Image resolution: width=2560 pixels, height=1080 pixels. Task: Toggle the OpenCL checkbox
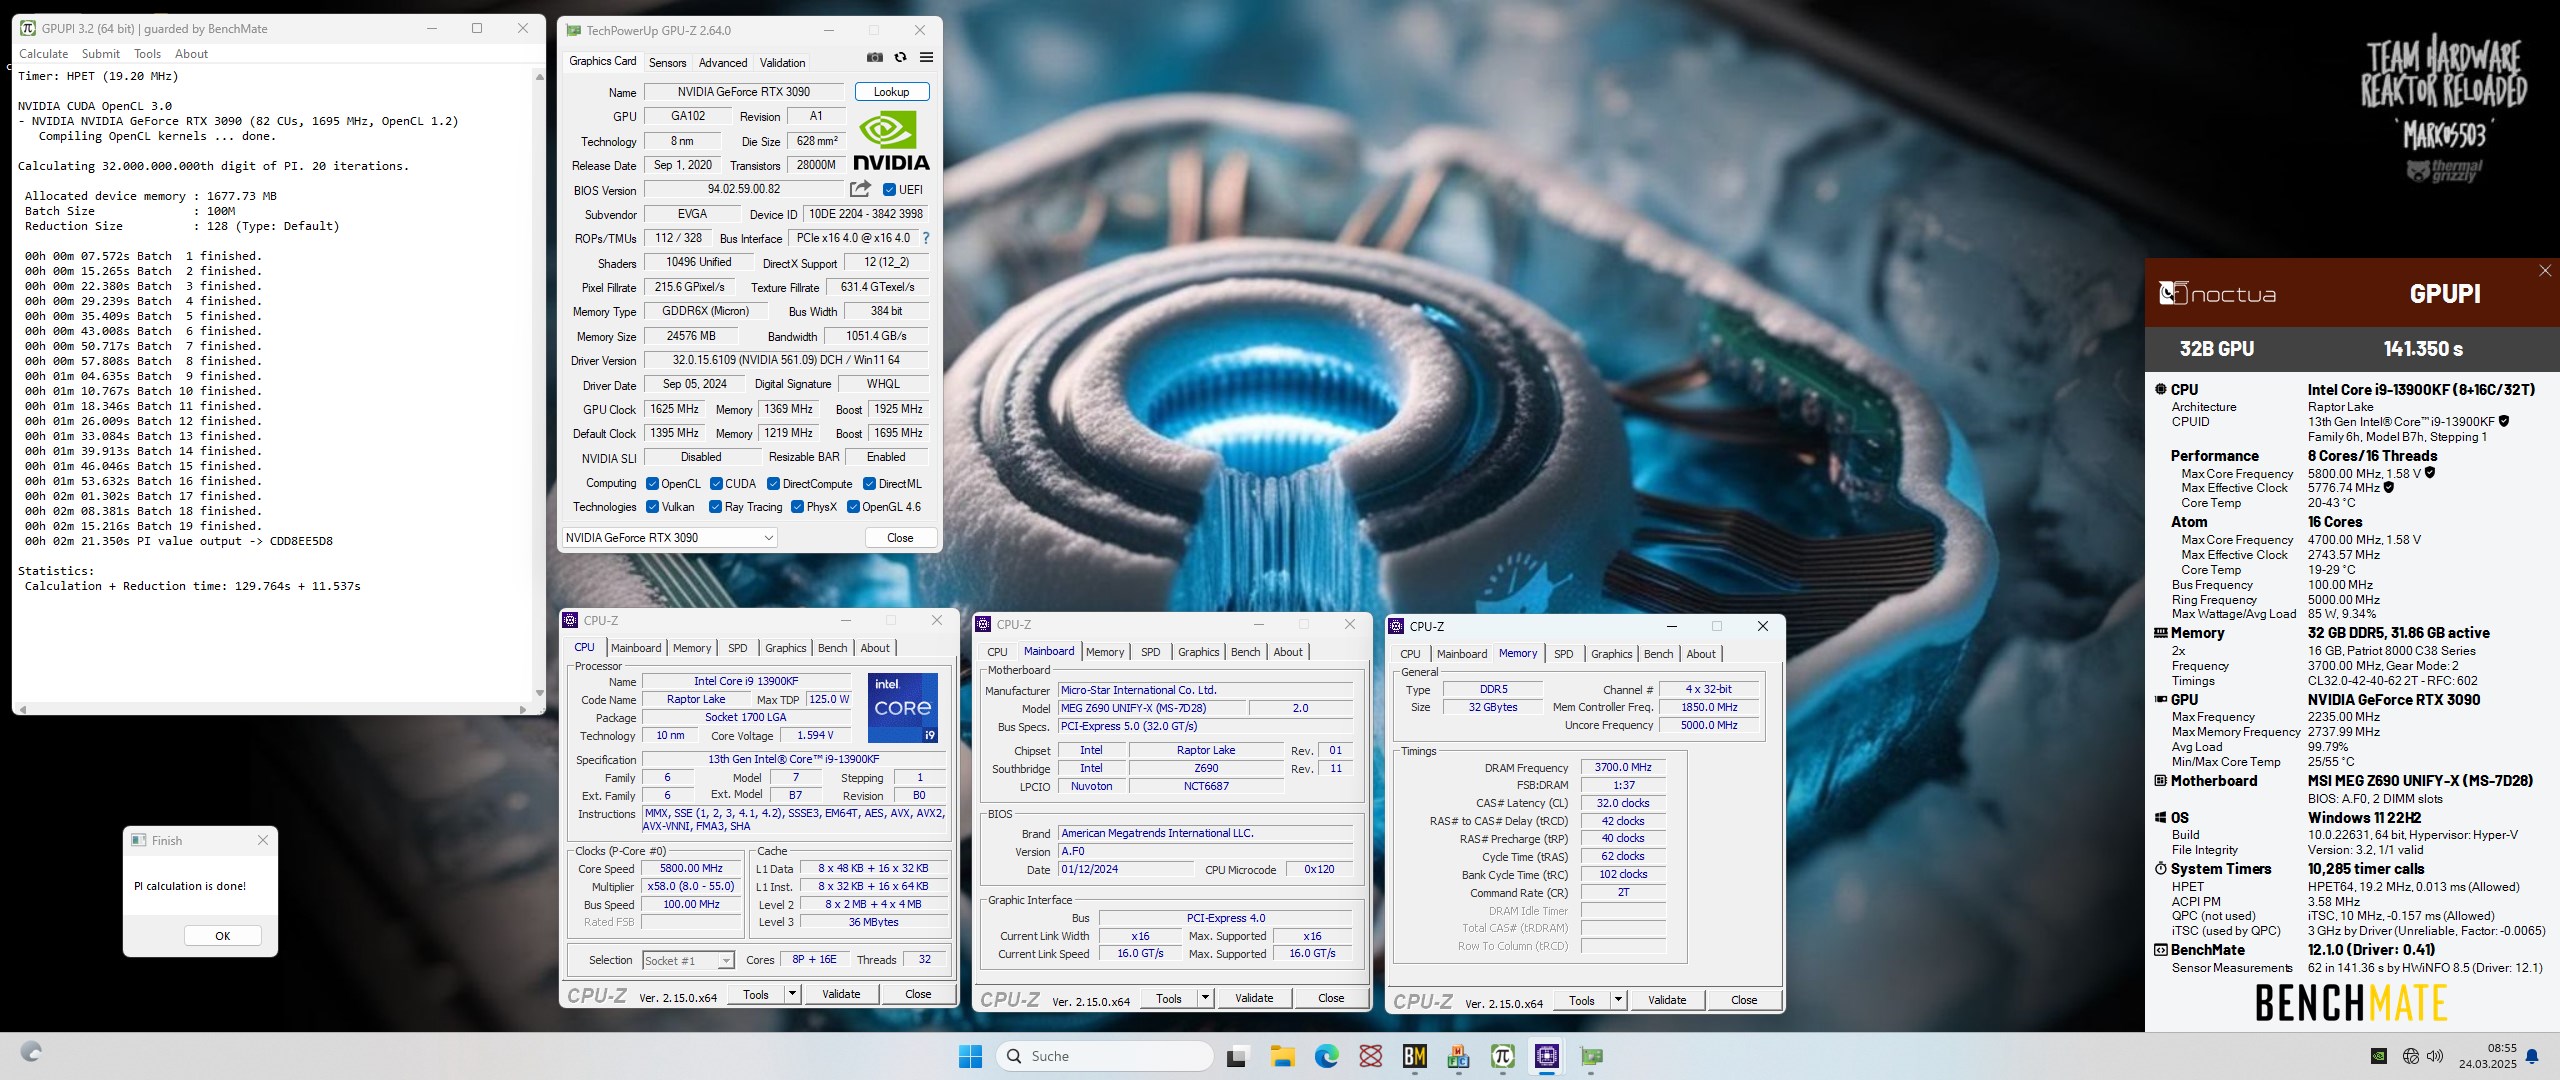652,484
